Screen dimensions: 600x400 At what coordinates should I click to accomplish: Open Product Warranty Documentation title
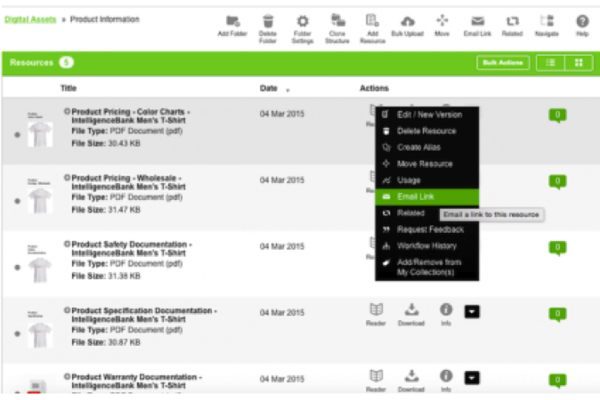(x=136, y=381)
